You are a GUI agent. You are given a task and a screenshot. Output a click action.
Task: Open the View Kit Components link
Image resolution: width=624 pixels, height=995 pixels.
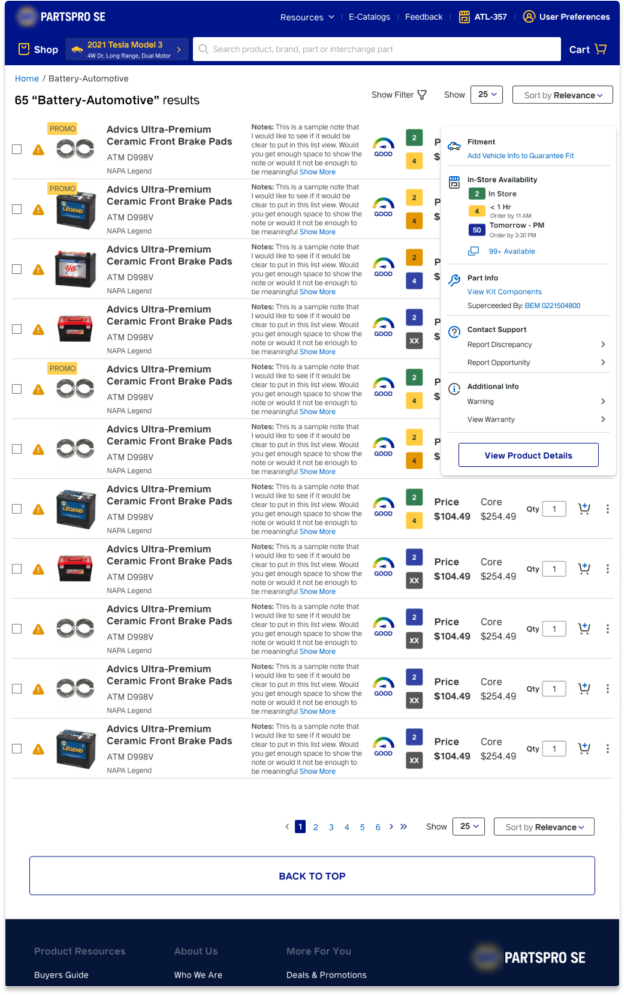tap(505, 292)
